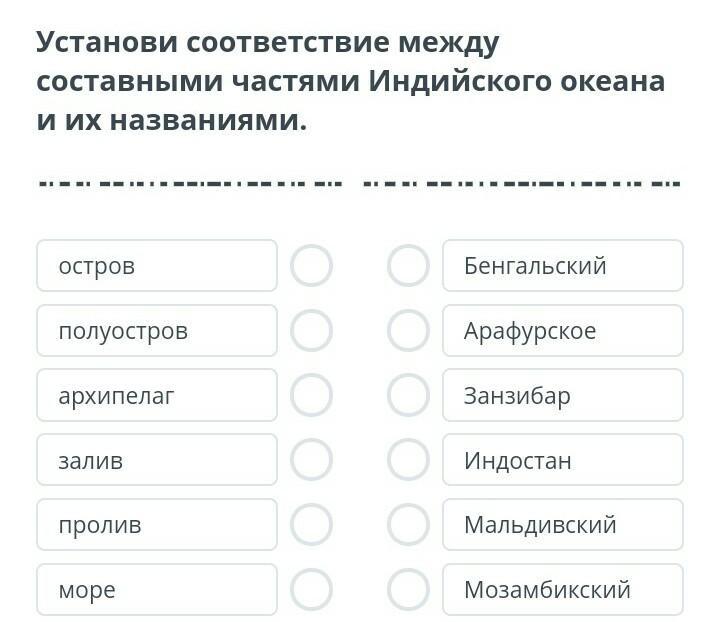Select the radio circle next to залив
The height and width of the screenshot is (622, 720).
coord(311,460)
